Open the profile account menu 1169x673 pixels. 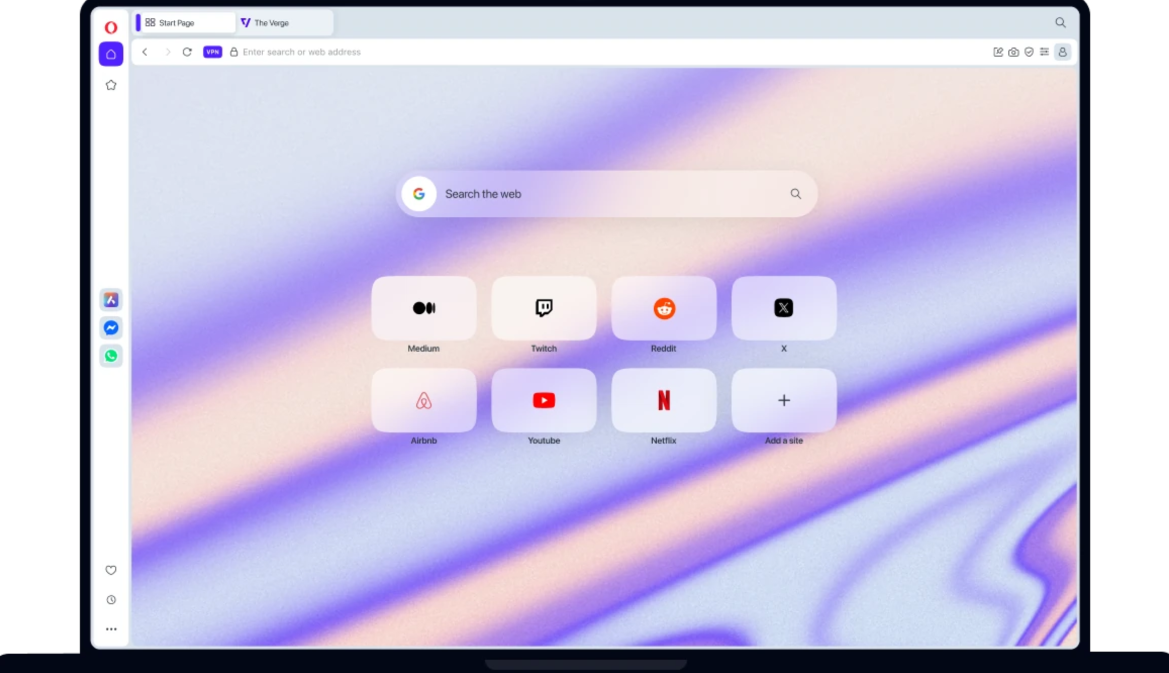coord(1062,52)
